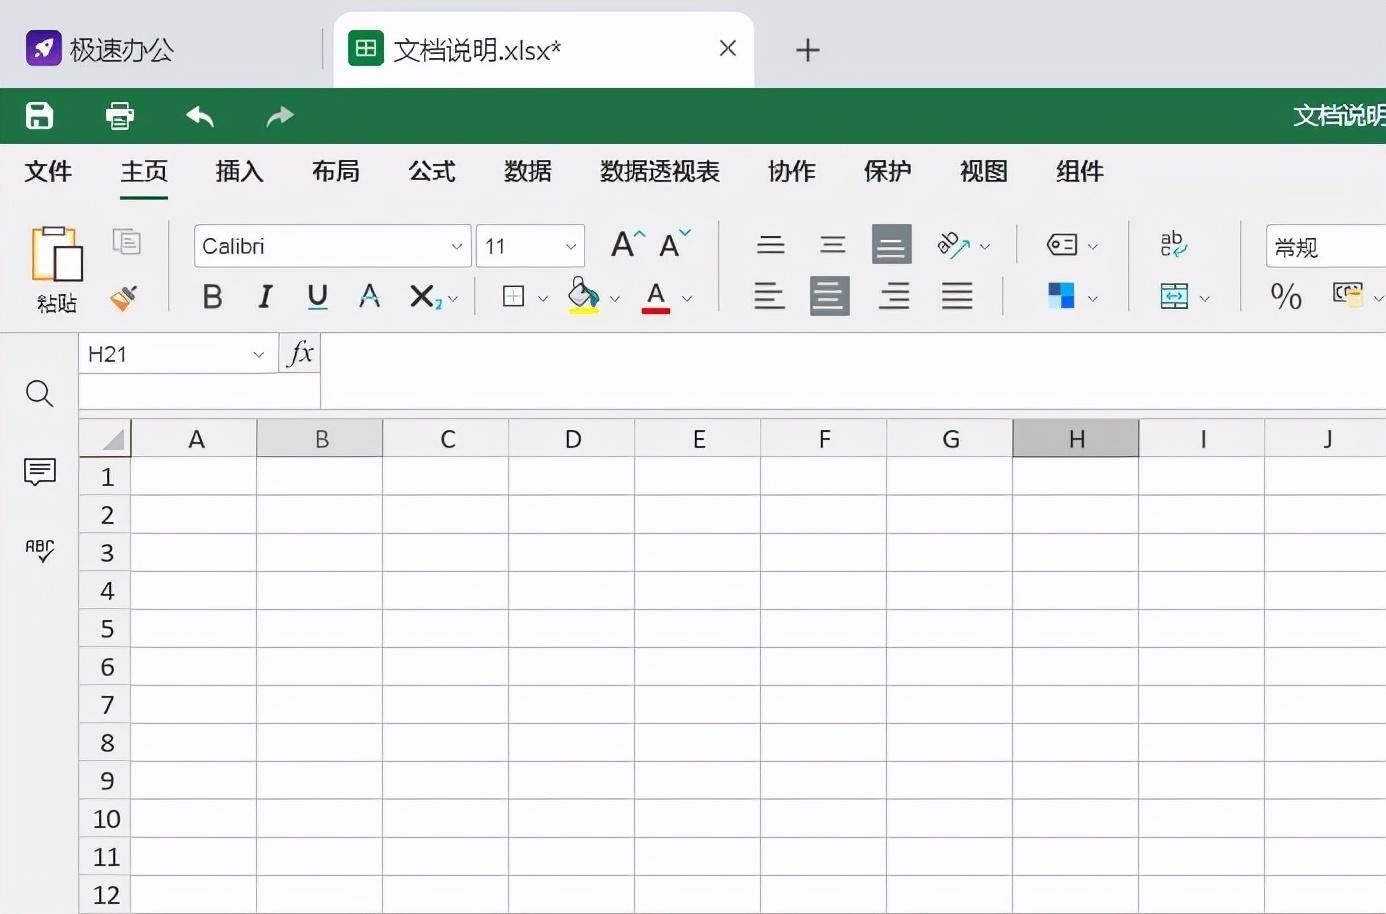The width and height of the screenshot is (1386, 914).
Task: Switch to the 布局 tab
Action: pos(336,172)
